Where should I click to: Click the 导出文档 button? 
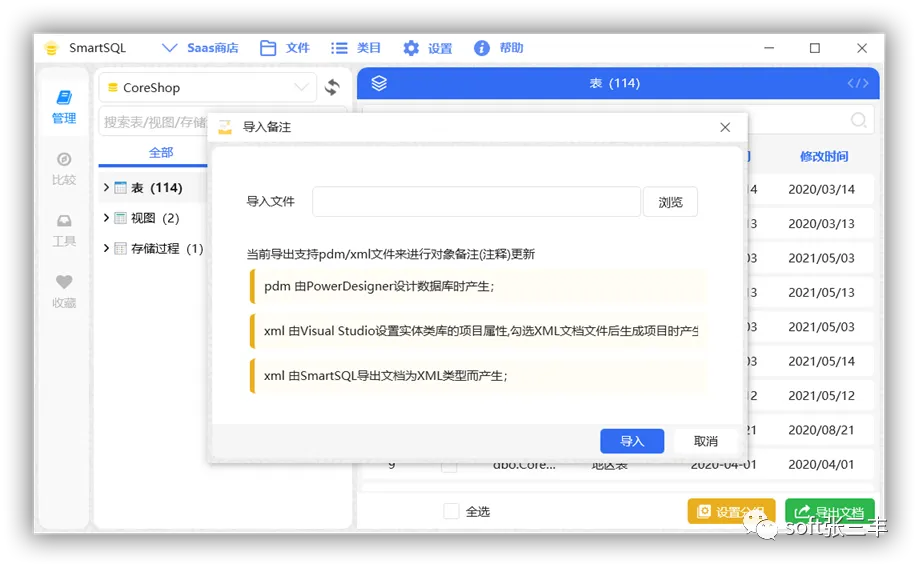pyautogui.click(x=830, y=512)
